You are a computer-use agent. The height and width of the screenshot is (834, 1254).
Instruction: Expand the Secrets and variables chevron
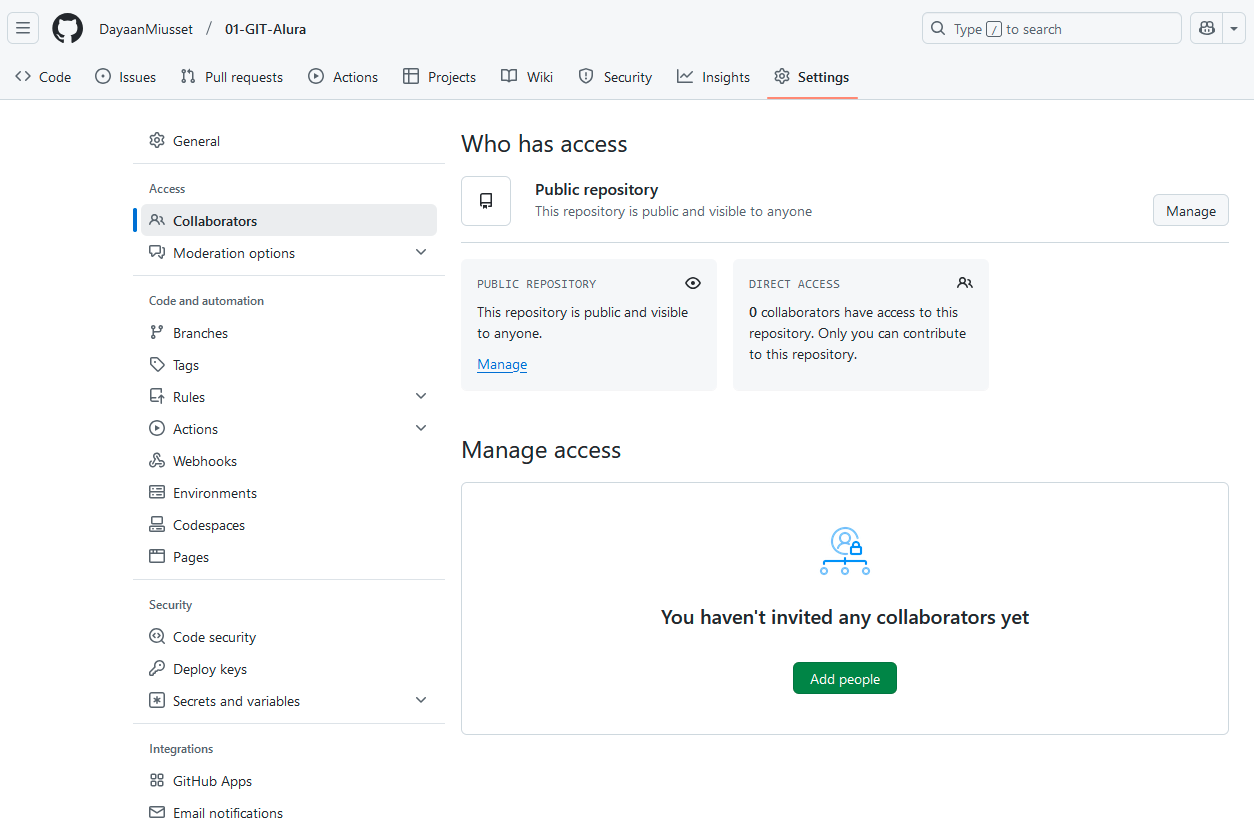pos(421,701)
